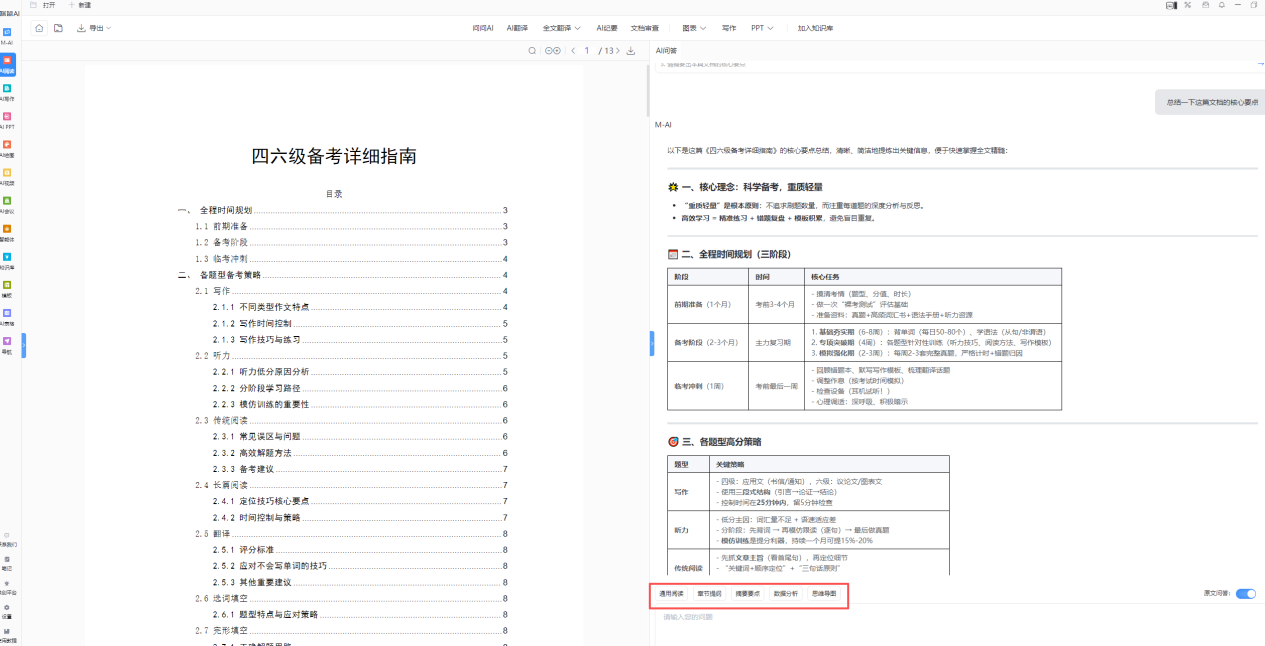Go to the previous page with the left arrow
This screenshot has height=646, width=1265.
pos(572,51)
